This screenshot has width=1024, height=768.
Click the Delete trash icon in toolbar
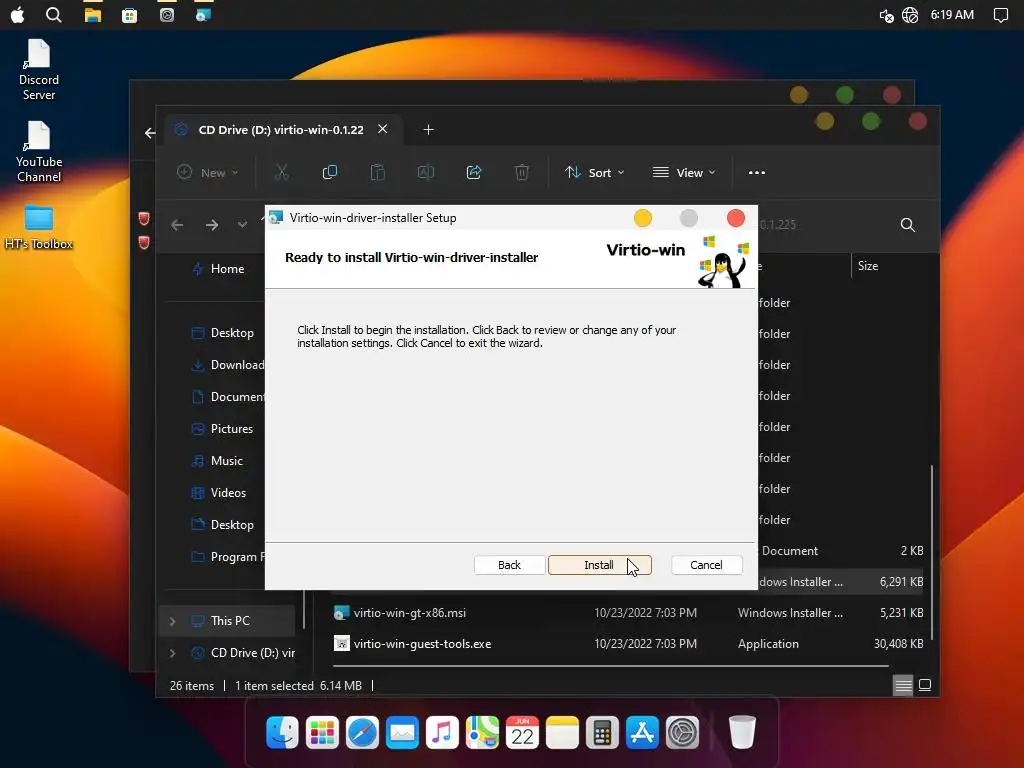tap(521, 172)
